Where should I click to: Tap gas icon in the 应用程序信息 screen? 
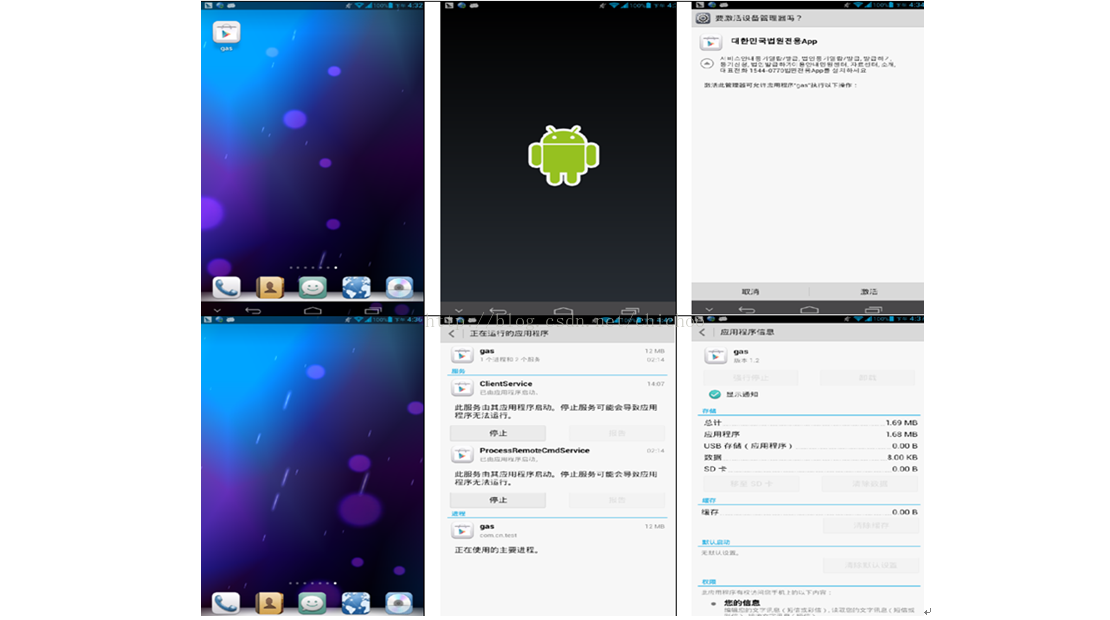(716, 355)
